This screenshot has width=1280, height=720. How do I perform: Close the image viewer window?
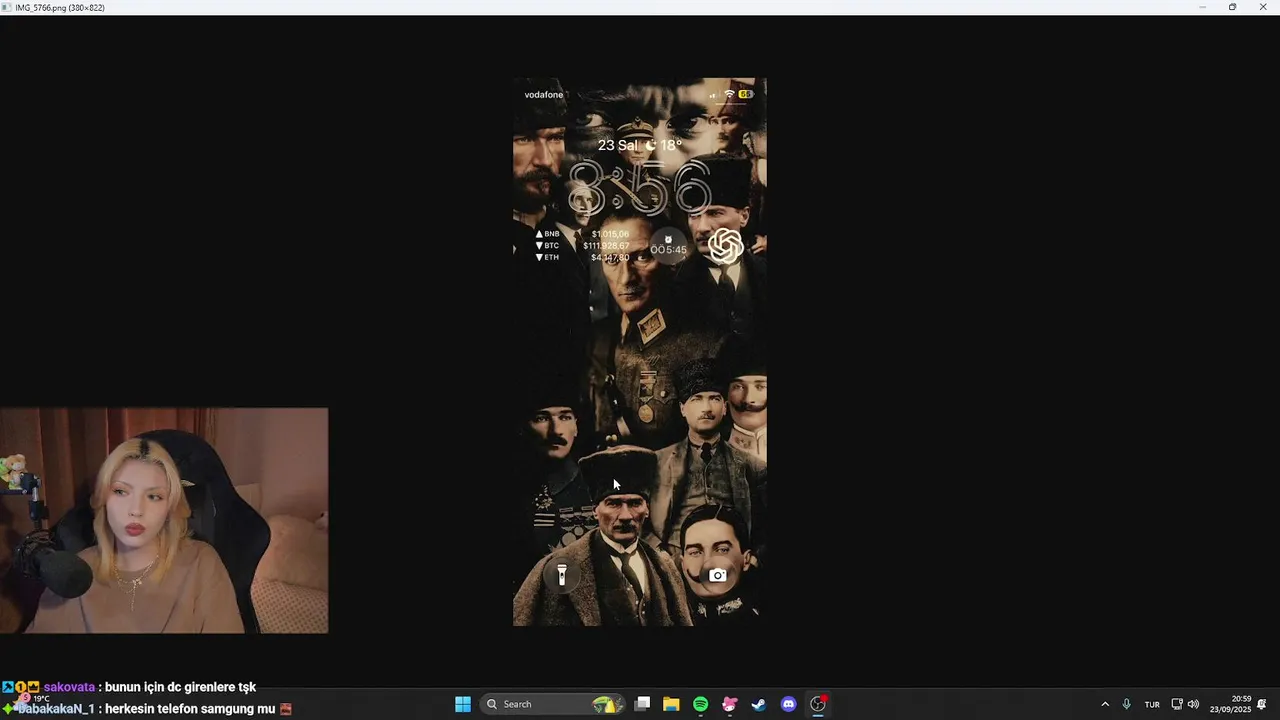(x=1263, y=7)
